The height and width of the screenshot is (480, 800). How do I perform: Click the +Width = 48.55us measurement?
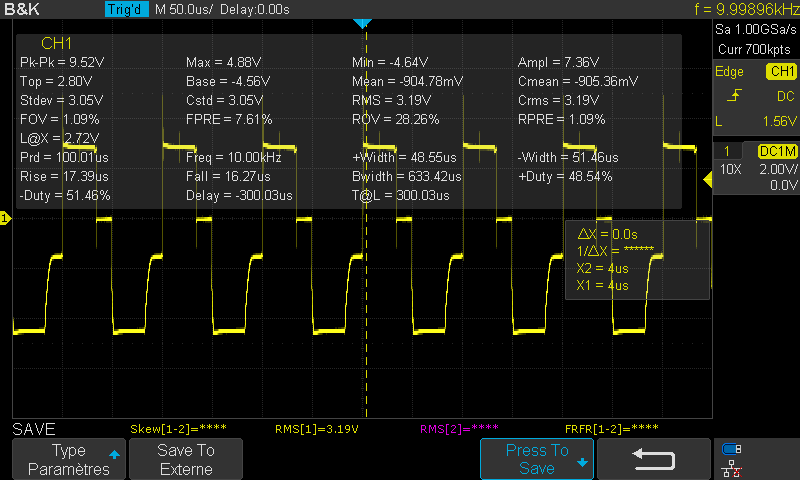point(404,157)
